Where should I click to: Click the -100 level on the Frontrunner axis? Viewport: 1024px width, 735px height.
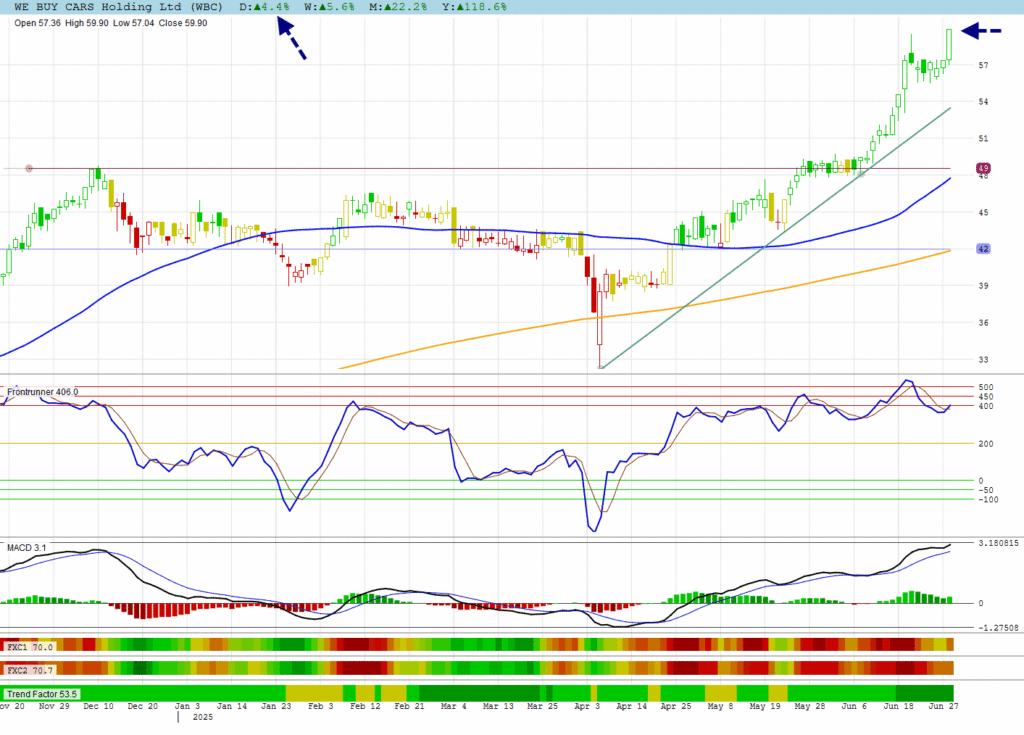click(x=988, y=500)
